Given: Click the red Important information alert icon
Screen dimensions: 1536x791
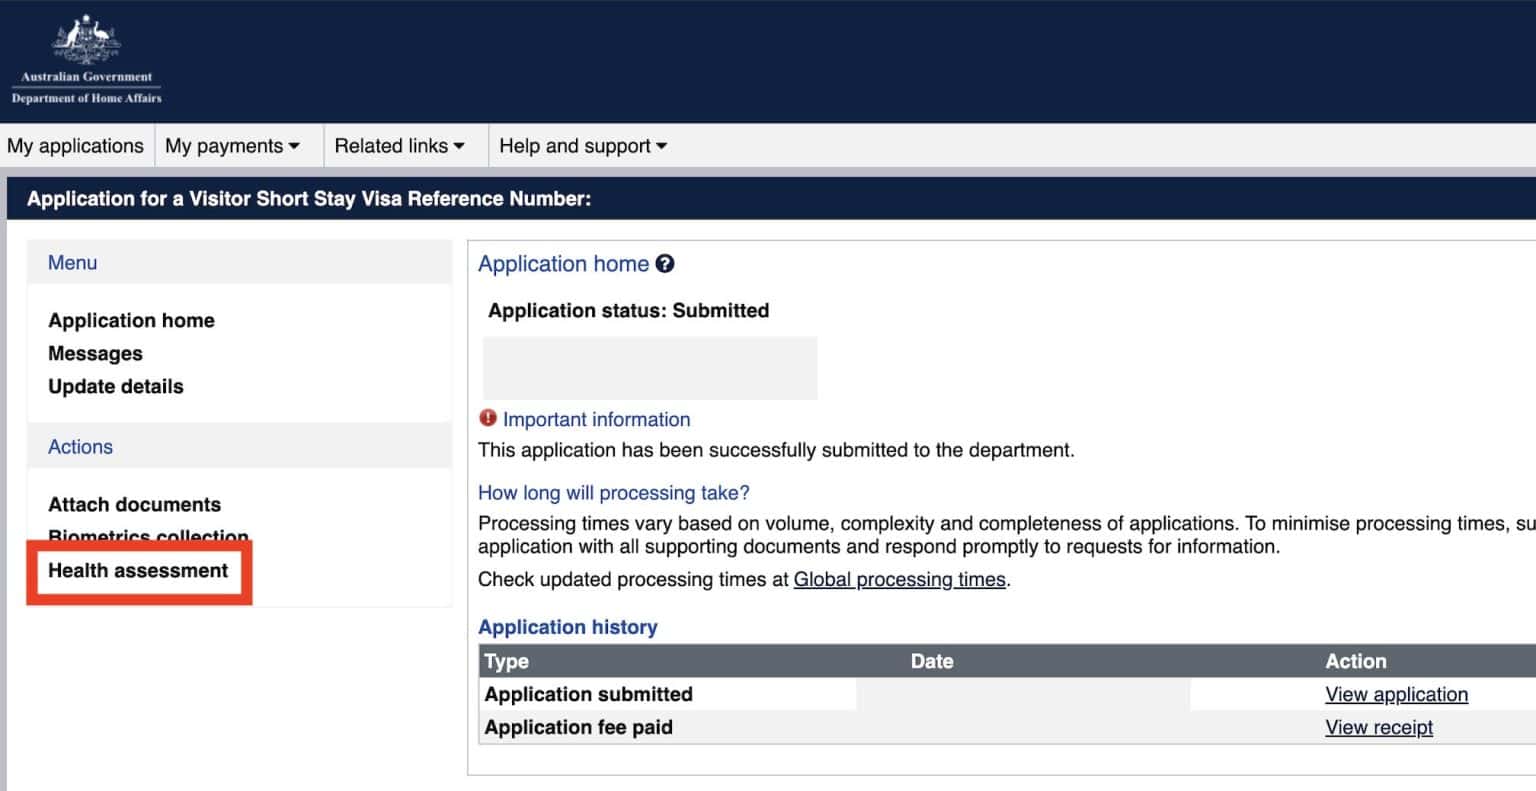Looking at the screenshot, I should pos(488,418).
